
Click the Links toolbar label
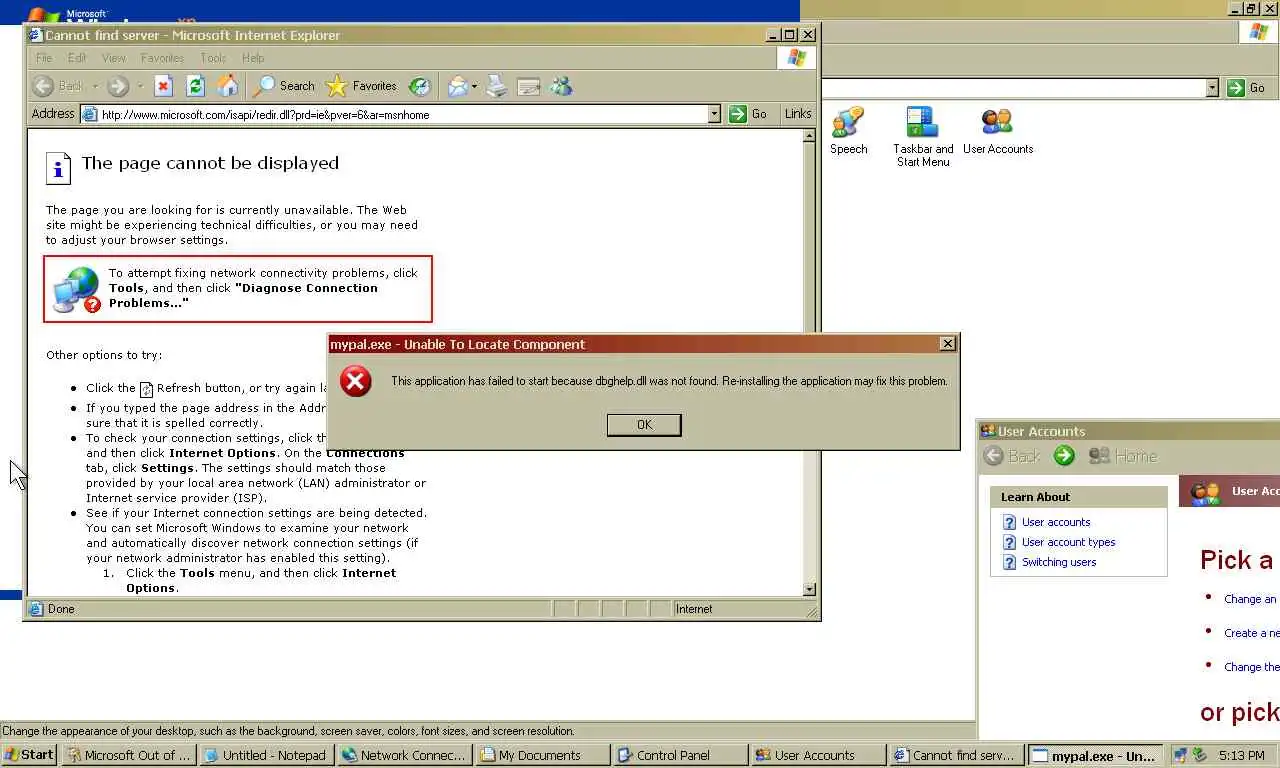click(798, 114)
